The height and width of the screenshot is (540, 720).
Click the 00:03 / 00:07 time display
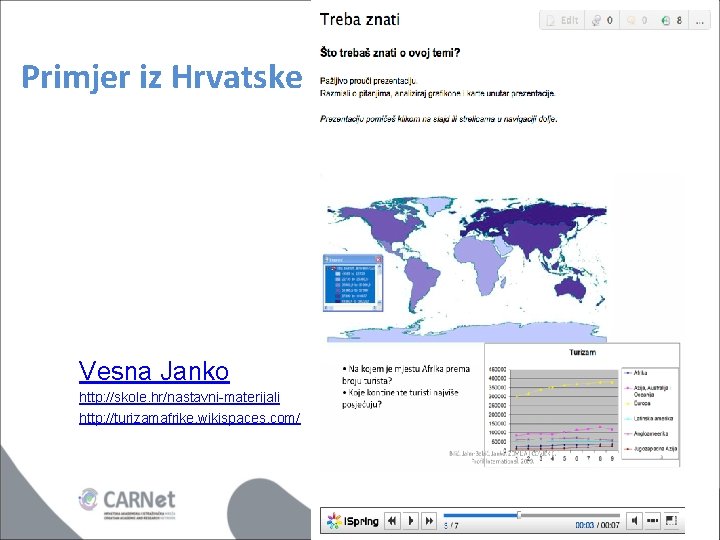pyautogui.click(x=597, y=525)
